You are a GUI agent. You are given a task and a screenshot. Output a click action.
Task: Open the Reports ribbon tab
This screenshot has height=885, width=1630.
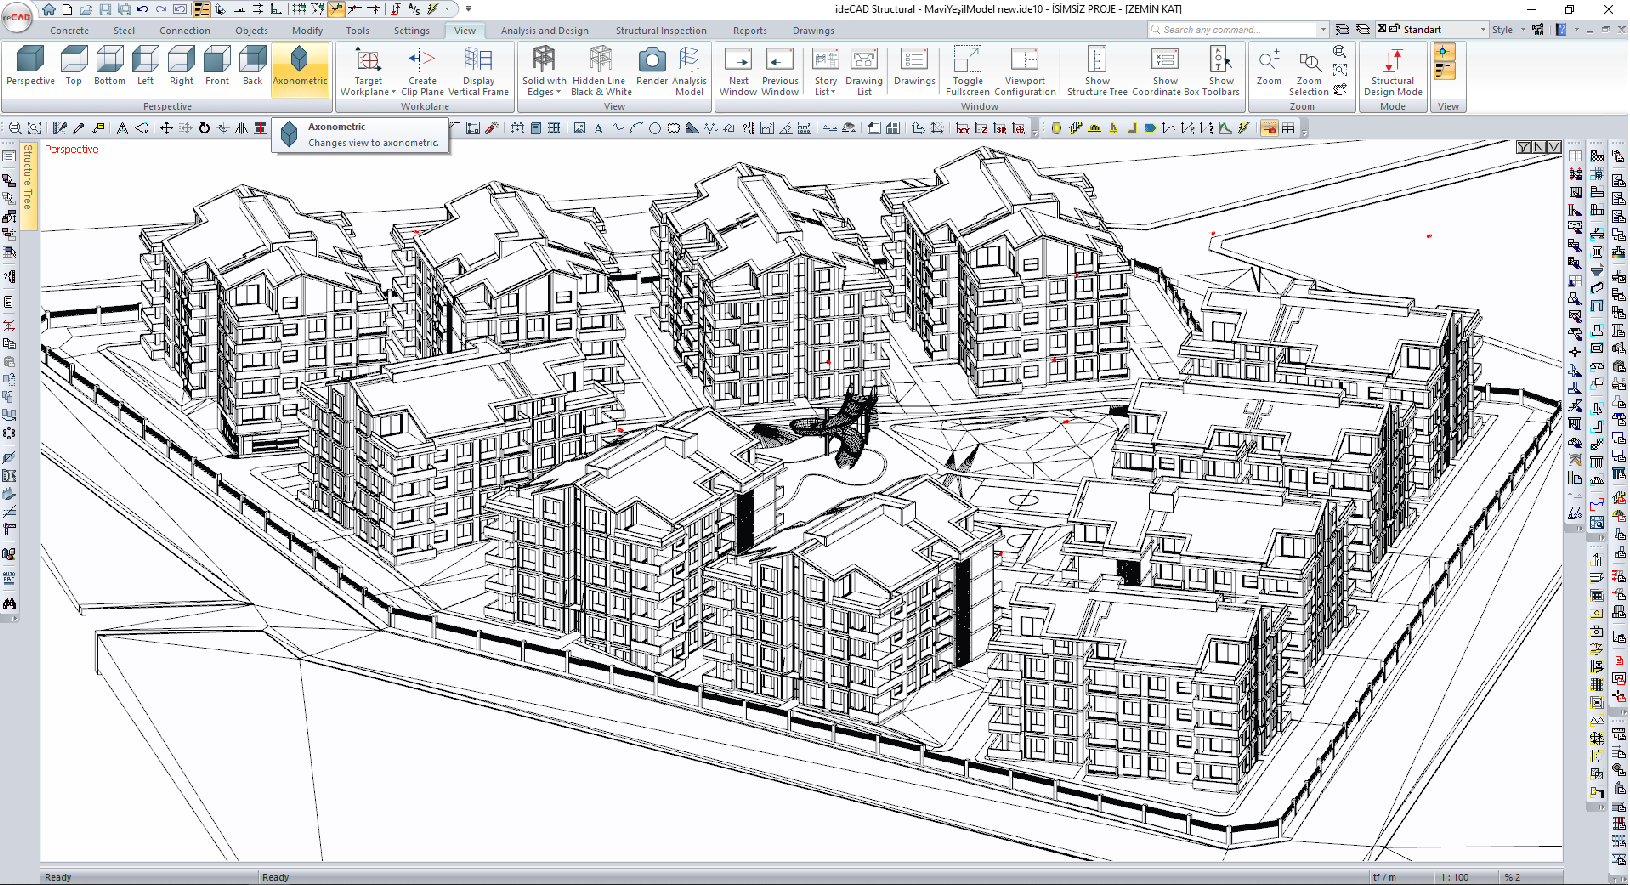(x=749, y=30)
